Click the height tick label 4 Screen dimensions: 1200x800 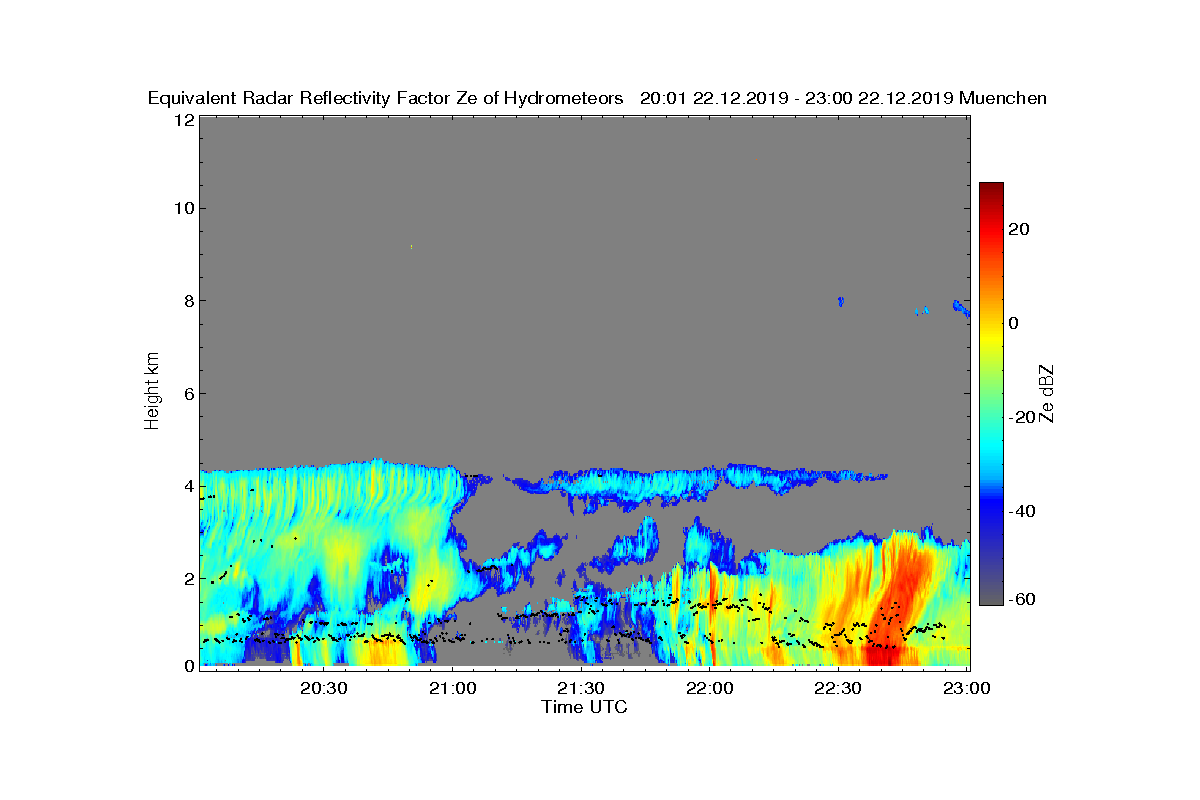(188, 486)
